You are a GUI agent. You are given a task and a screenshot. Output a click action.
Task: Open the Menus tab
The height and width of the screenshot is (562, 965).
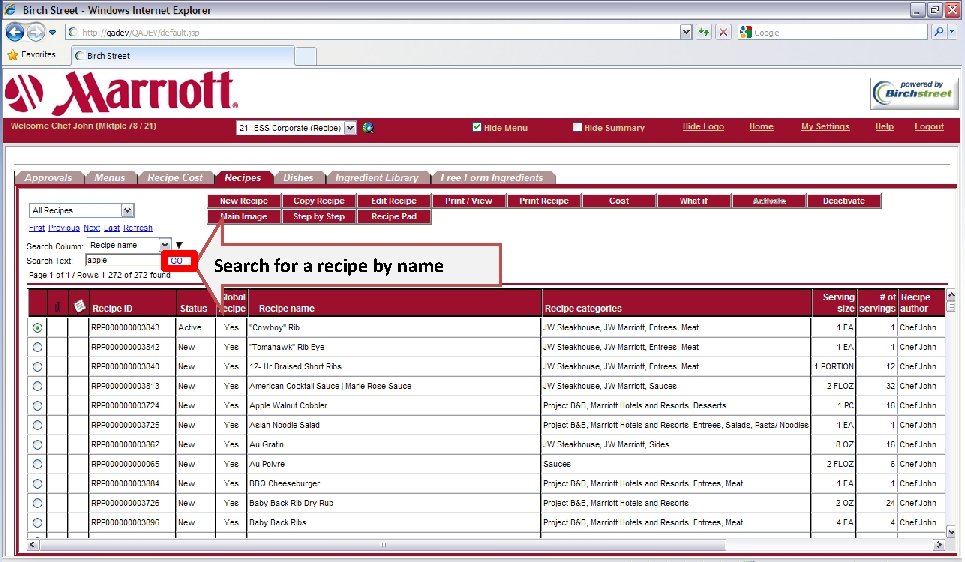(x=110, y=177)
